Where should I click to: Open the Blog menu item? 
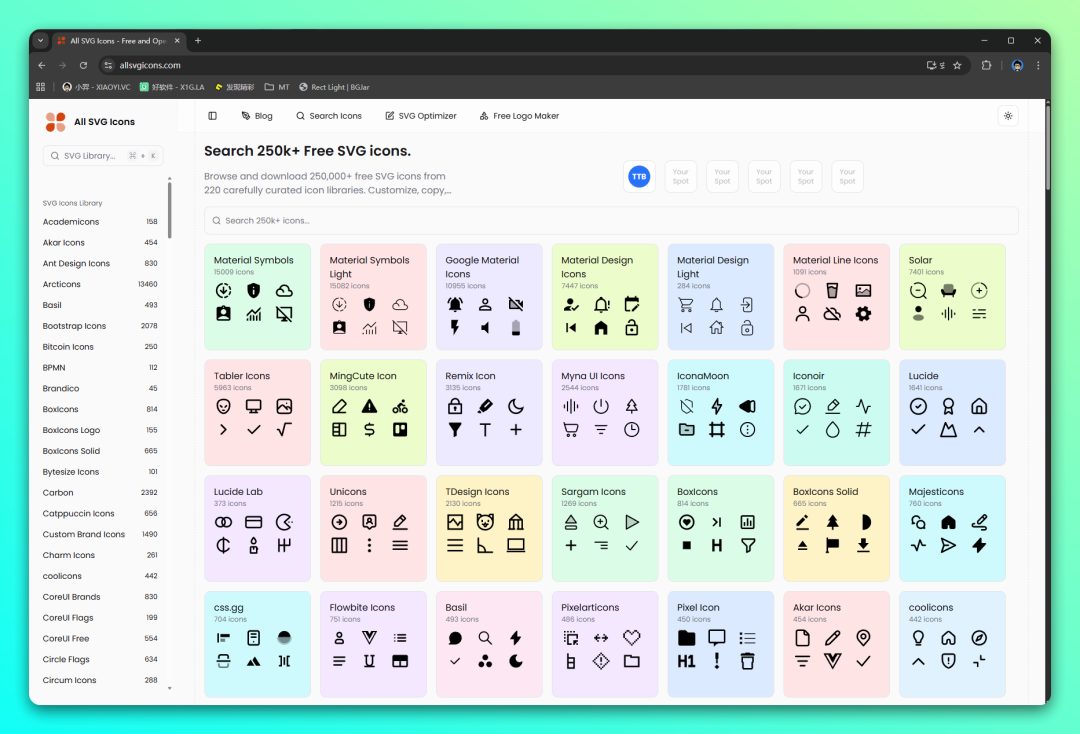[x=257, y=116]
